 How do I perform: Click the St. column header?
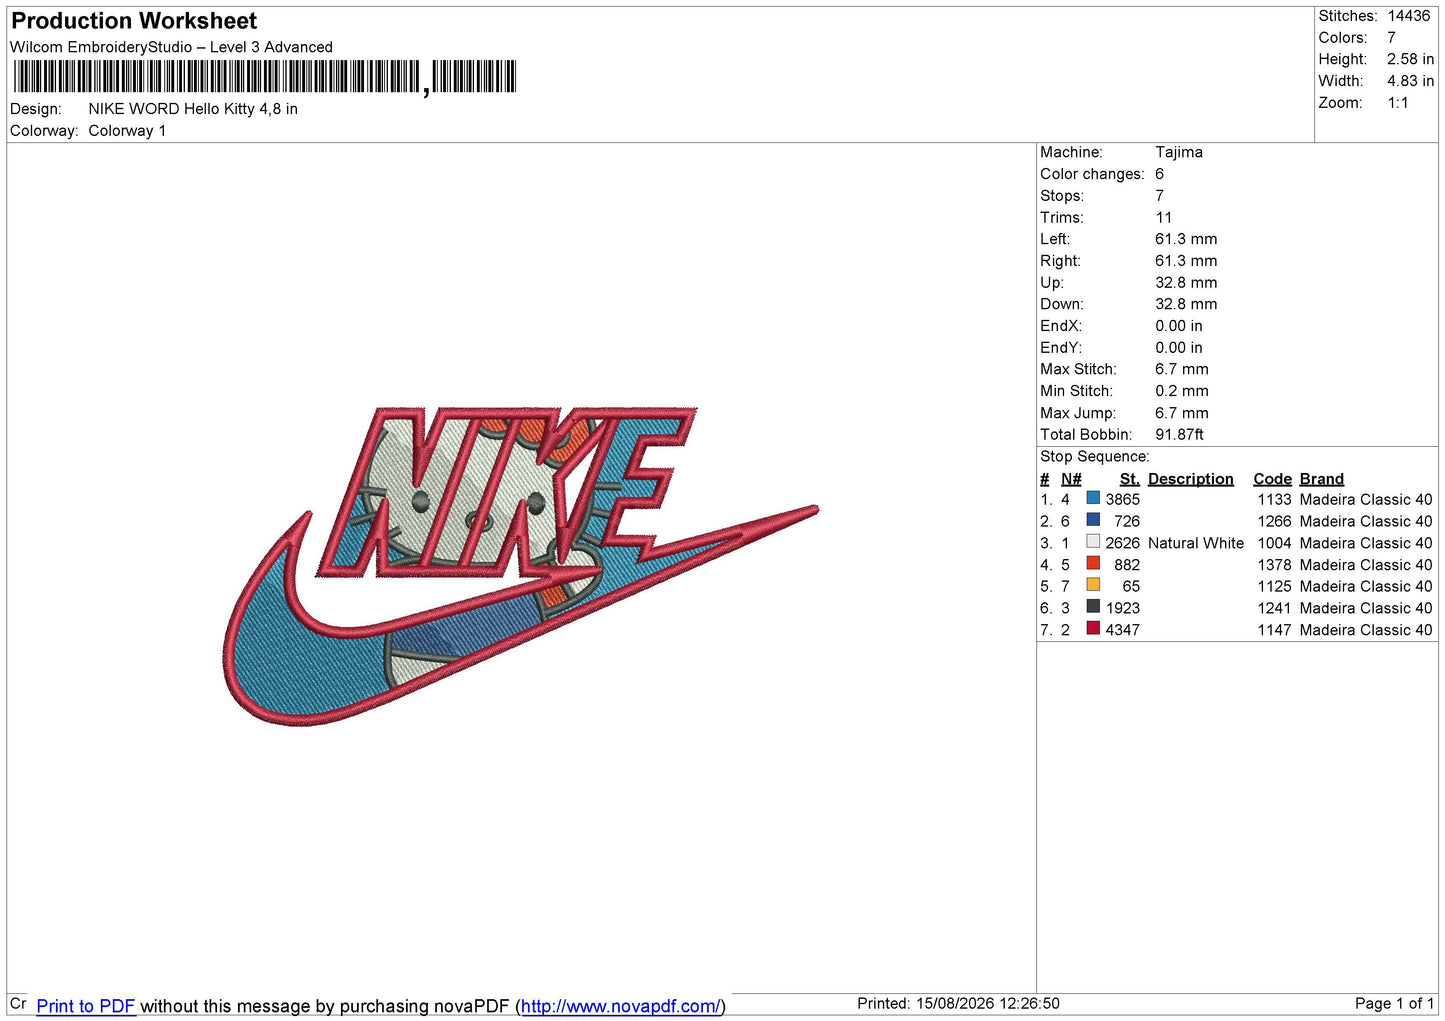click(1129, 479)
